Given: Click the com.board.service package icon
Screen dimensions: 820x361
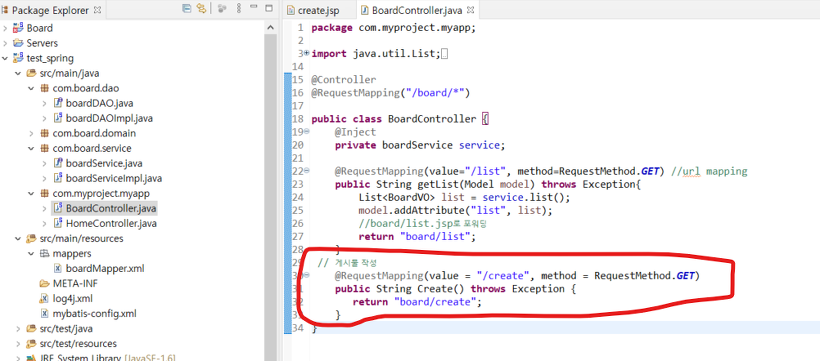Looking at the screenshot, I should (x=44, y=149).
